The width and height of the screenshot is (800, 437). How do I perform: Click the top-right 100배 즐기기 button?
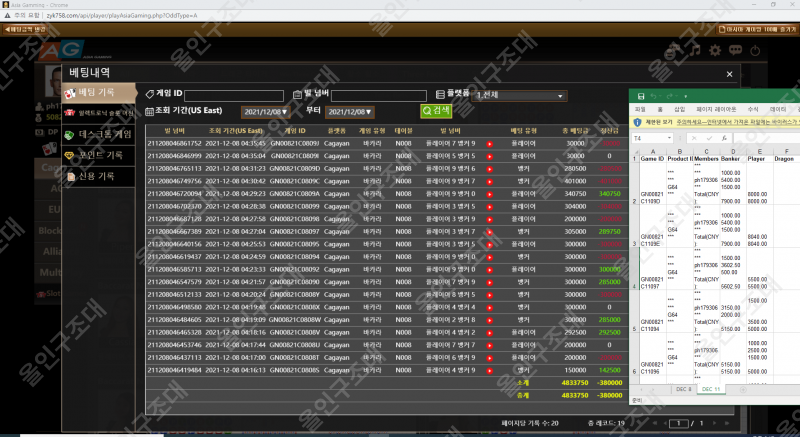(757, 30)
